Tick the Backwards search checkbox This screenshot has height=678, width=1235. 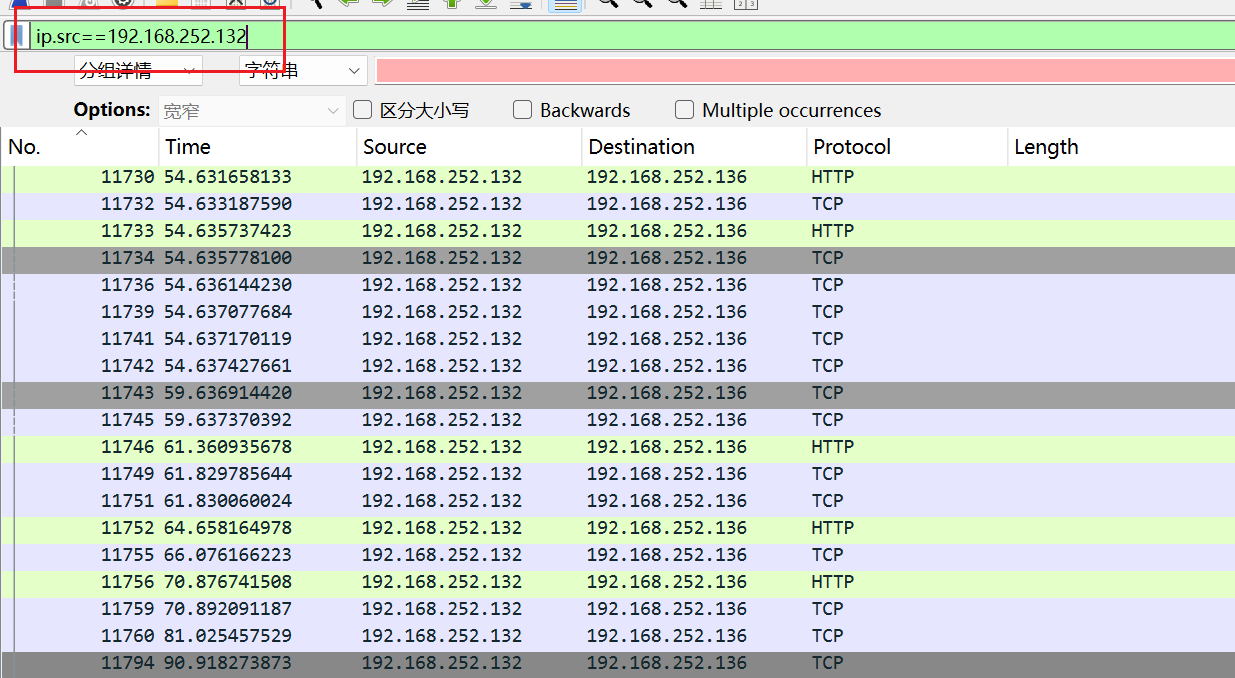point(522,110)
